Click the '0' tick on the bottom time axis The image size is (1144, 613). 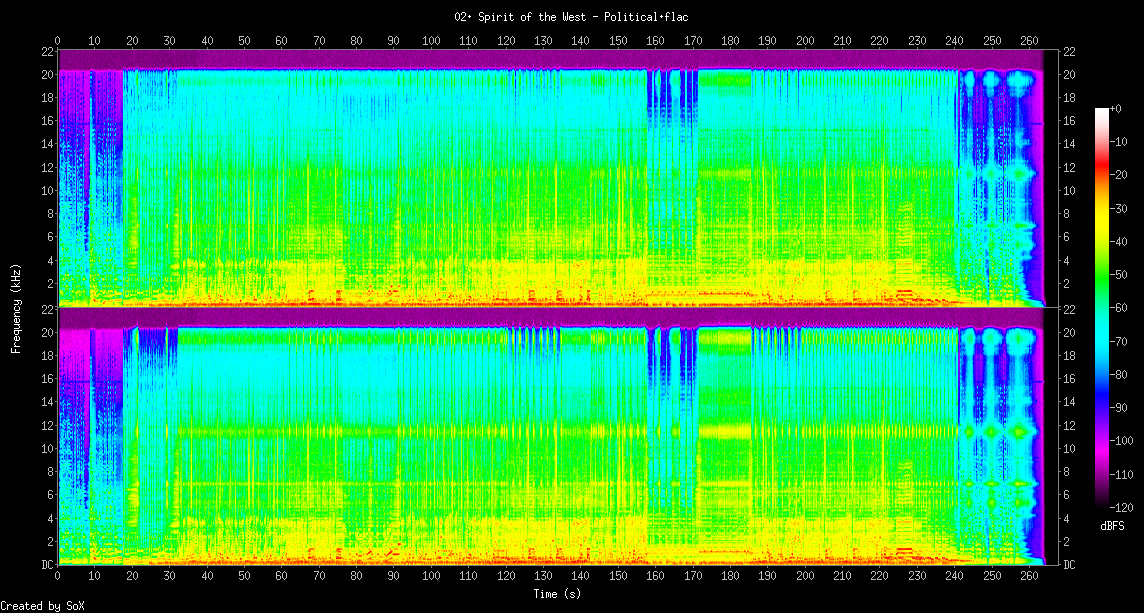pyautogui.click(x=57, y=576)
